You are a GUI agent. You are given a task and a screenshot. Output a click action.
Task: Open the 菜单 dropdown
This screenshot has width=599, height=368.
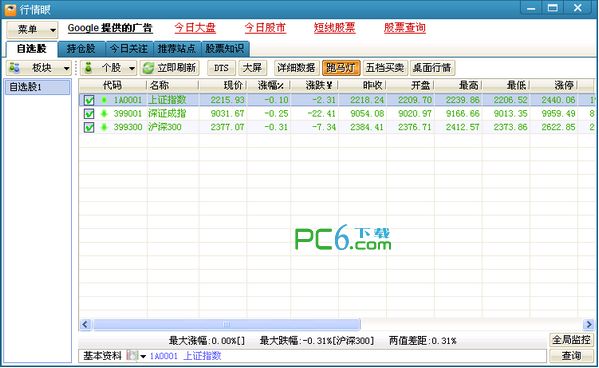click(x=32, y=29)
